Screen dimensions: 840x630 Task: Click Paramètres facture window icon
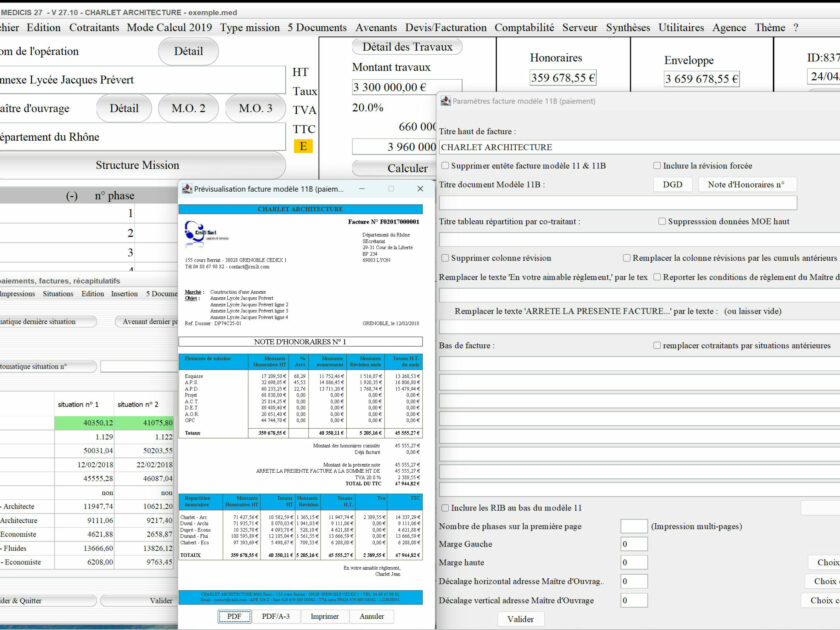click(445, 101)
